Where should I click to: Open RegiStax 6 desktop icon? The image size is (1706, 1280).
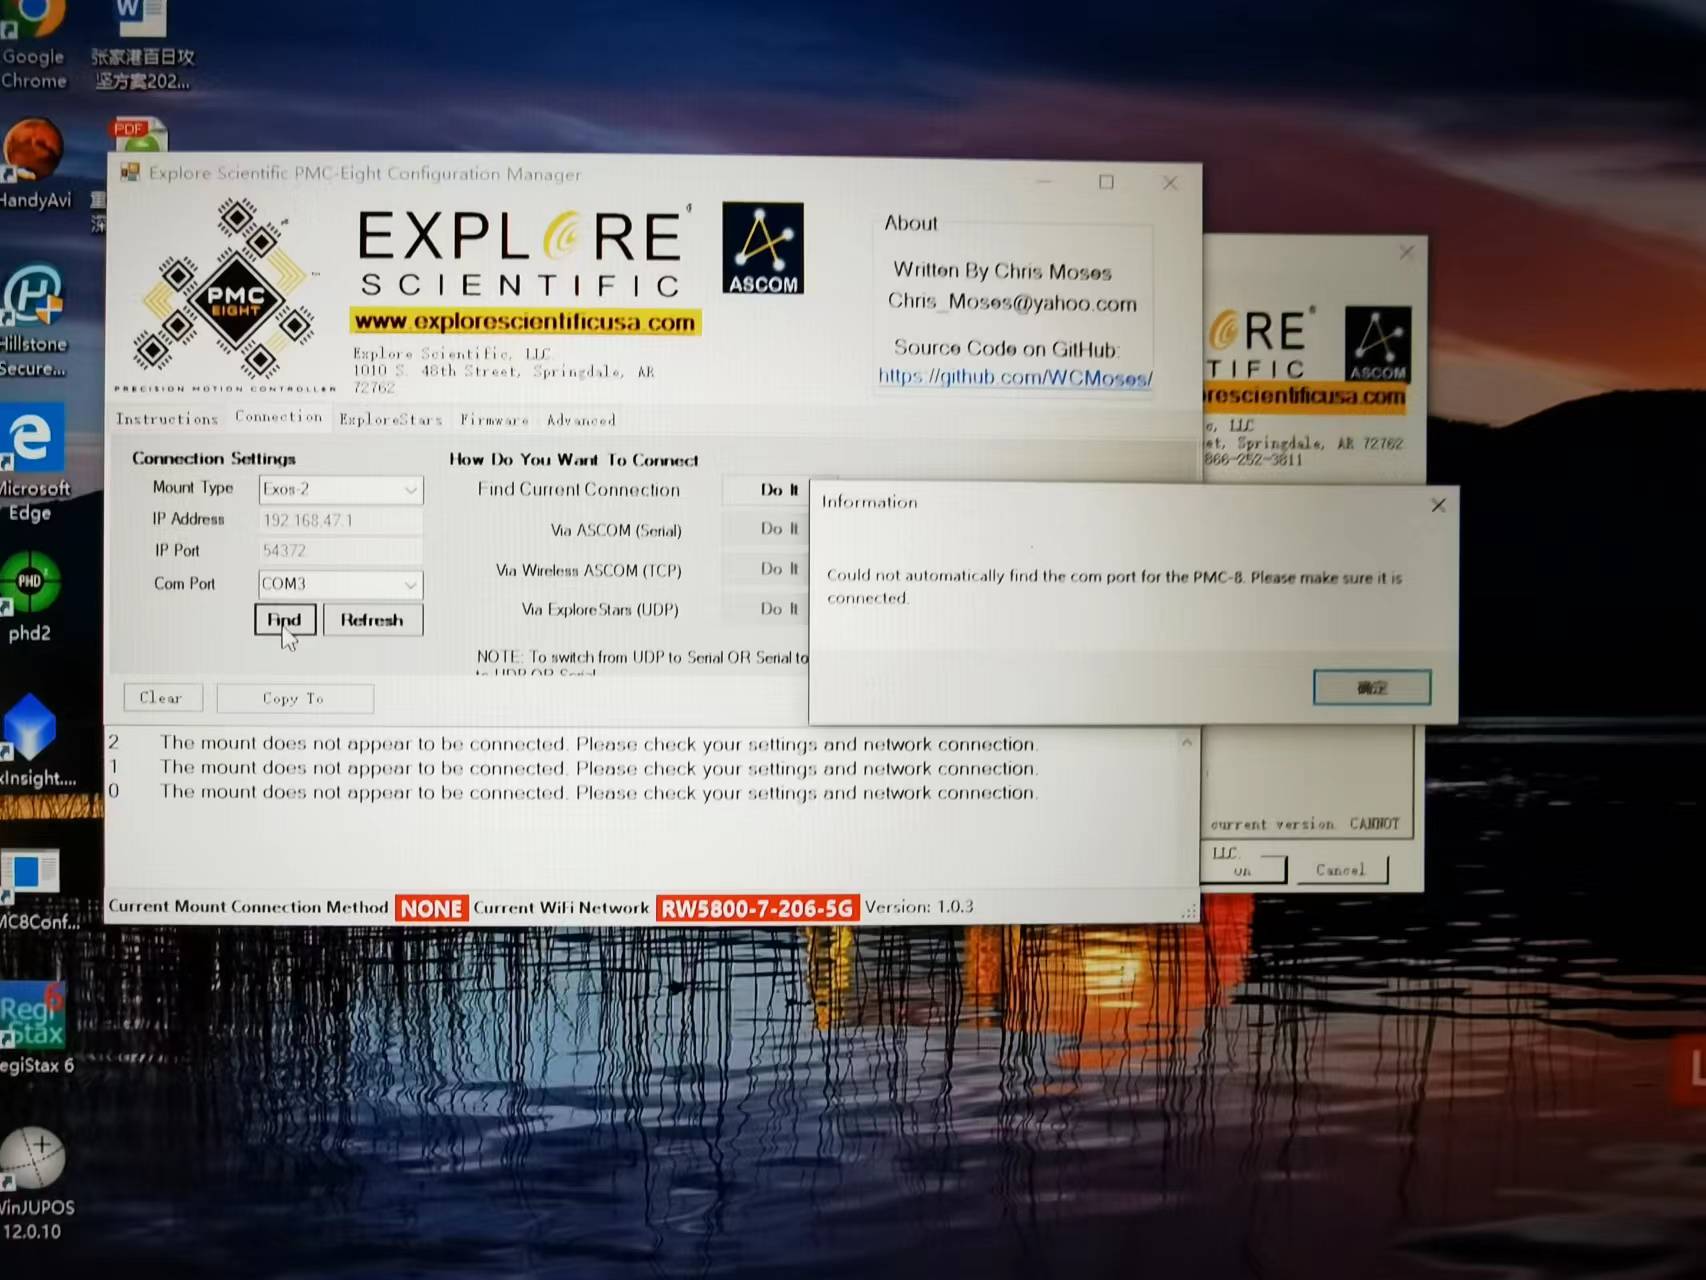tap(35, 1030)
